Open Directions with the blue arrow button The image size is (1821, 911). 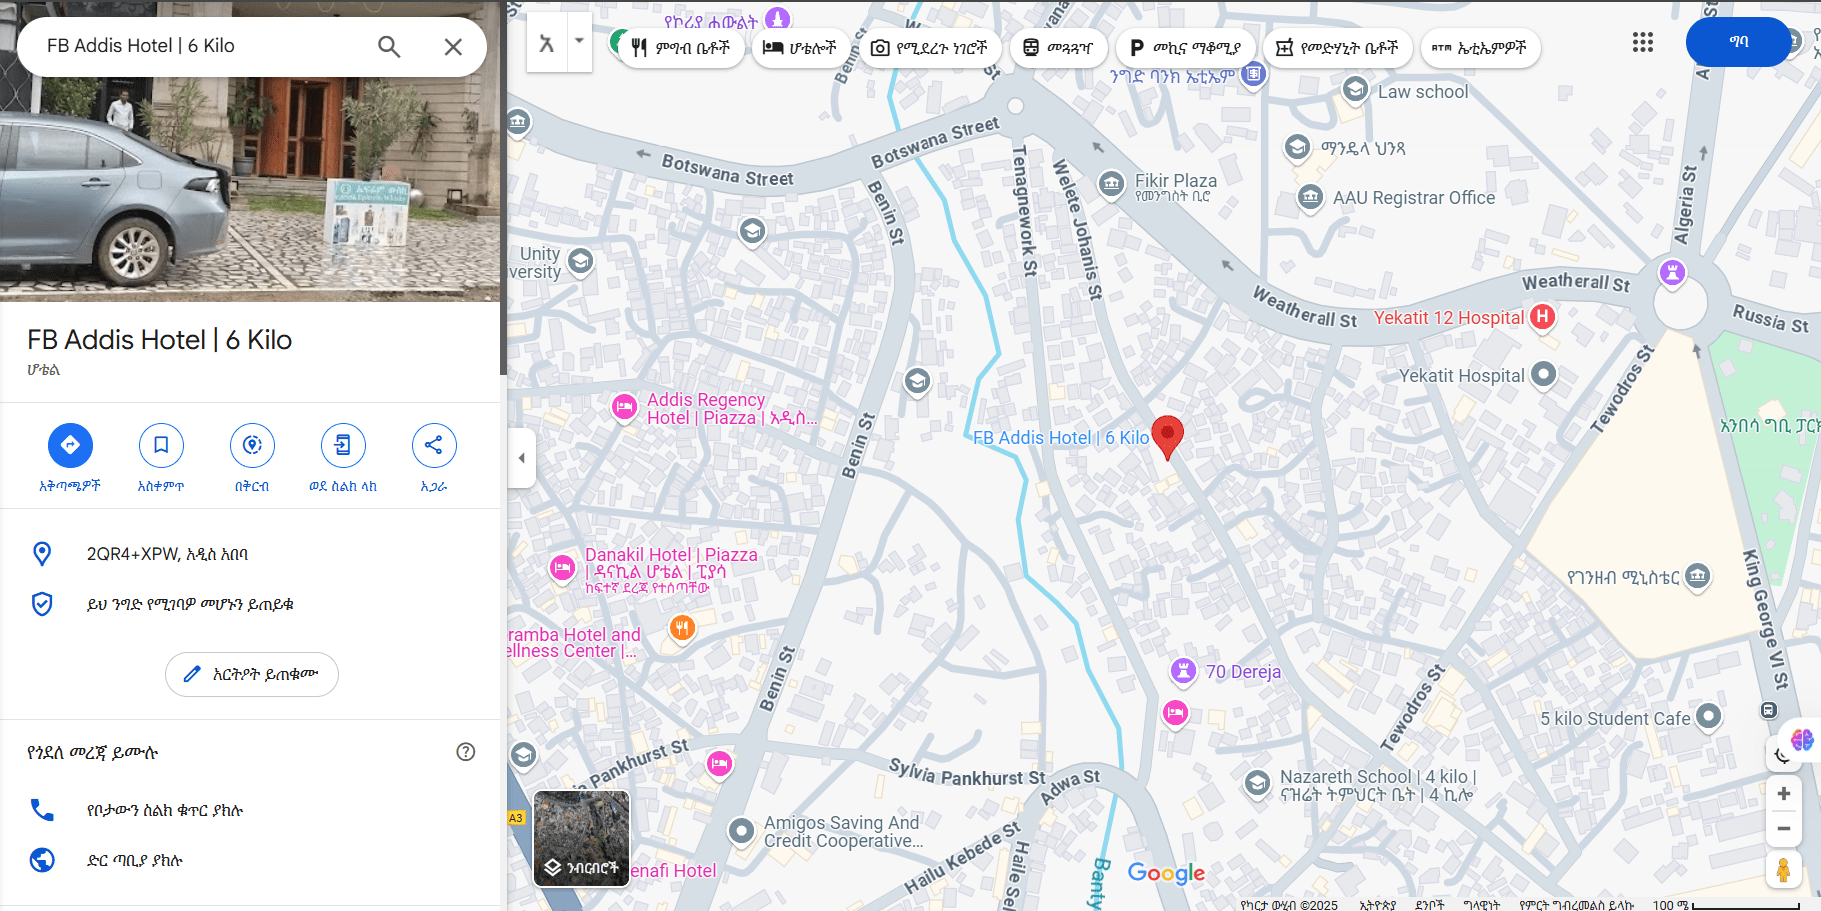(x=70, y=445)
